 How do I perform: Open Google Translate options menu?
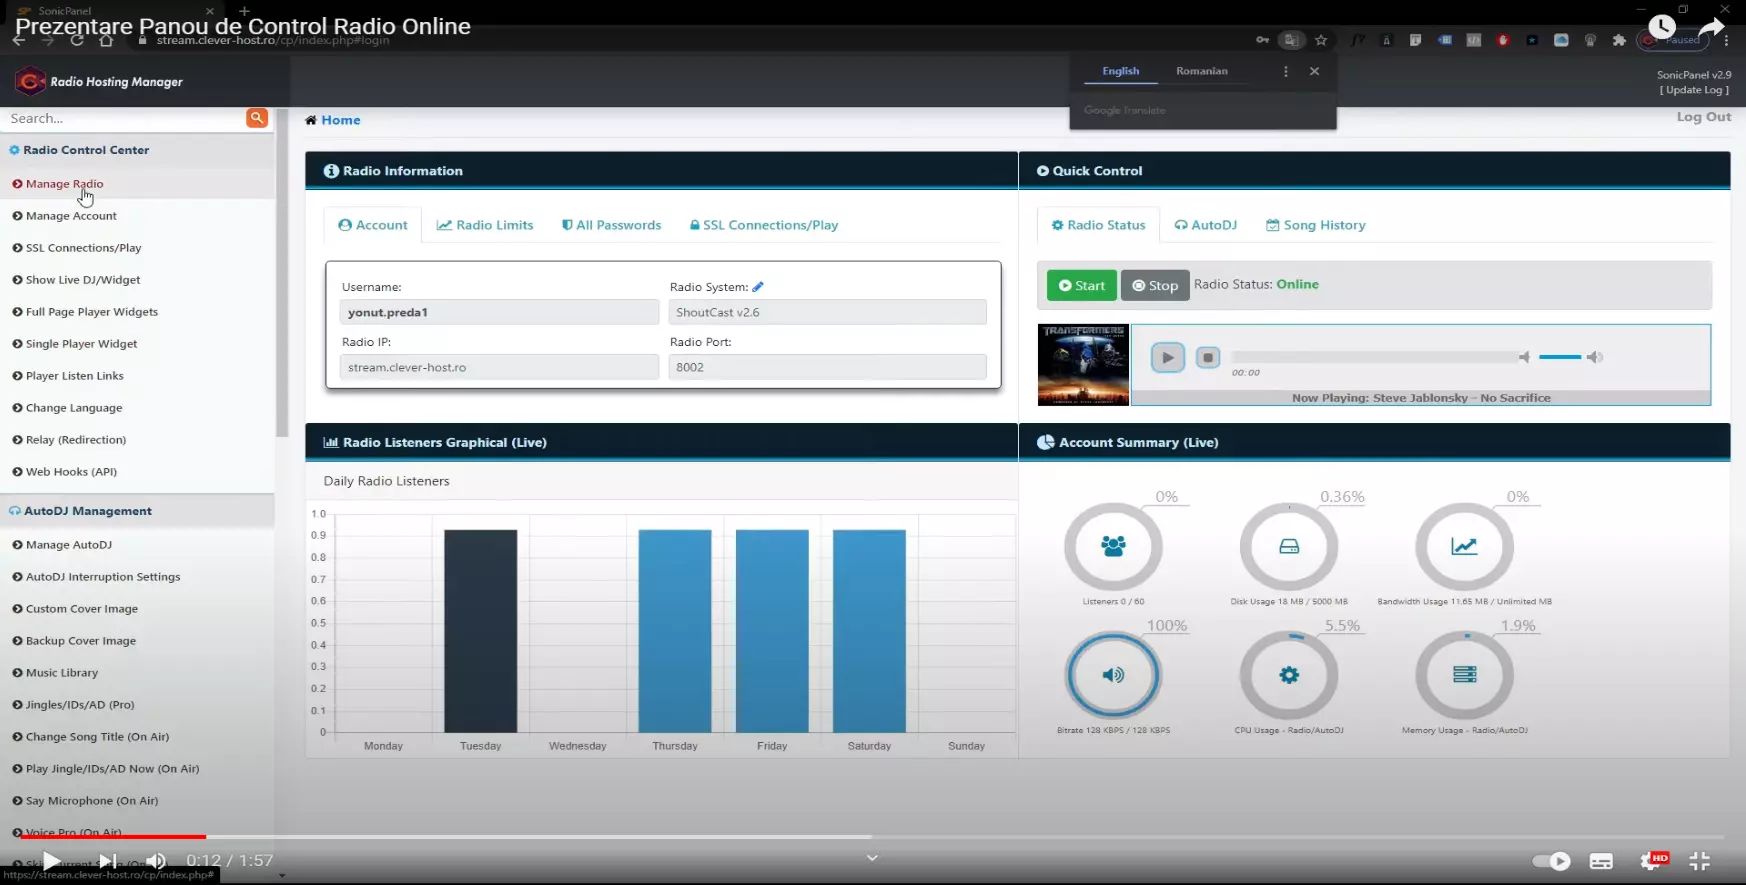1286,71
